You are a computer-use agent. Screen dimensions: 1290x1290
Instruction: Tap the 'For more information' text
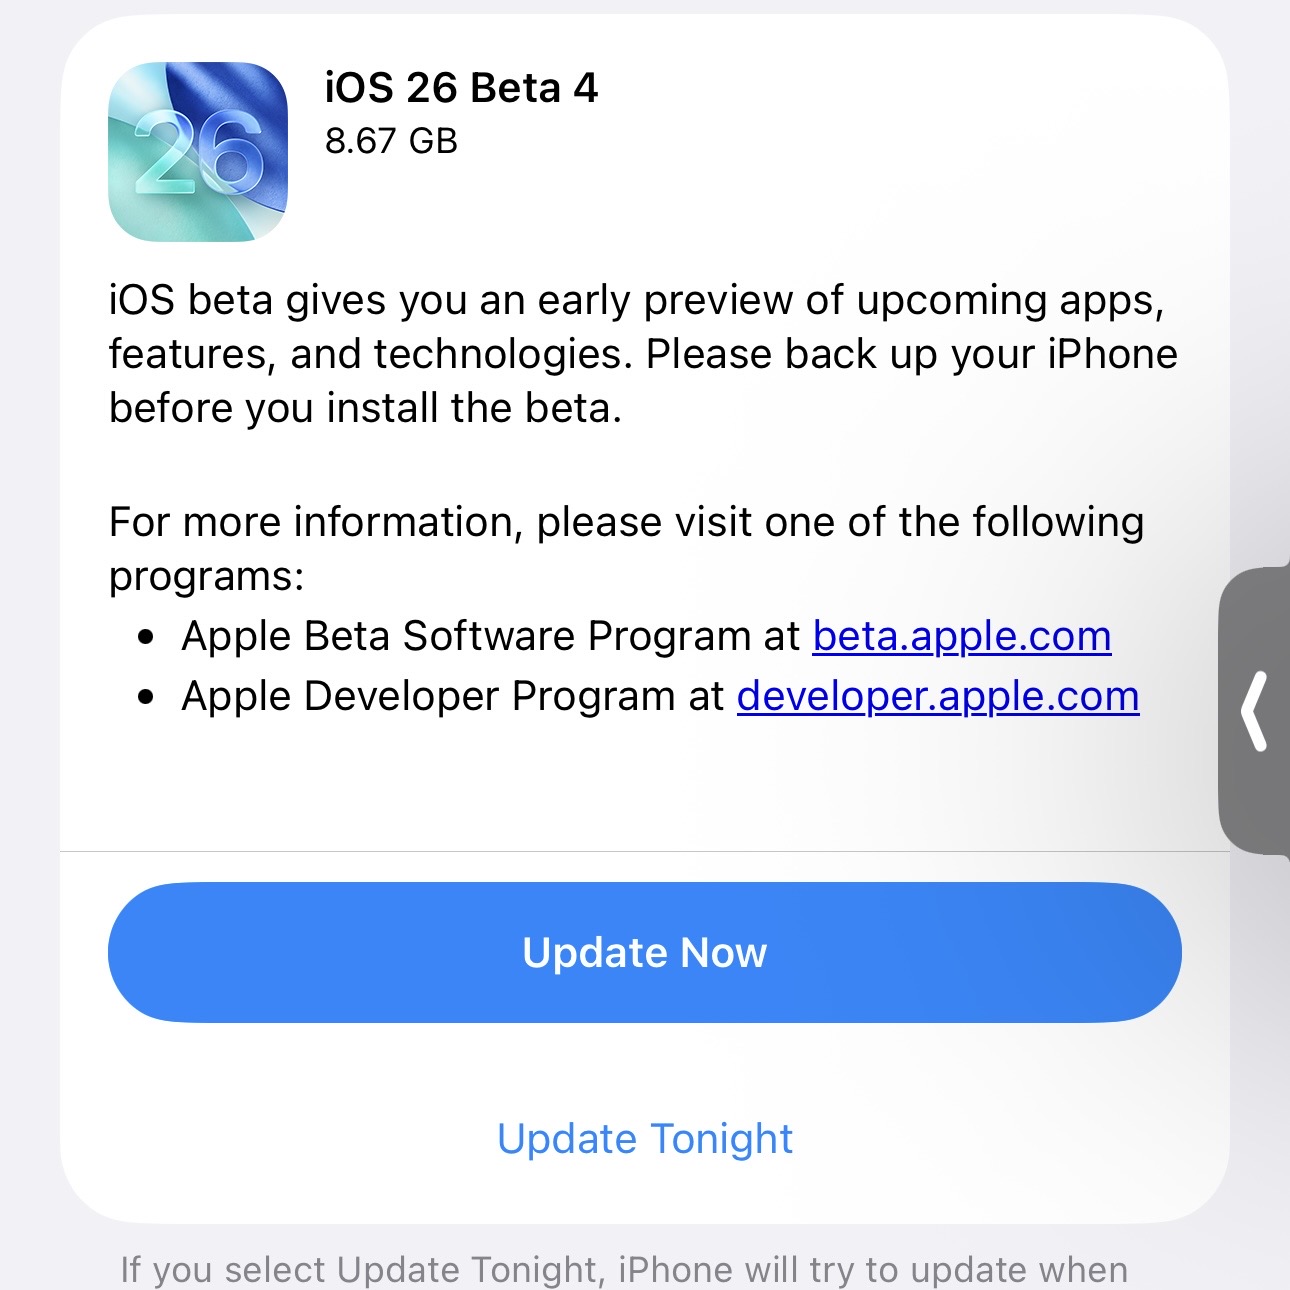tap(626, 523)
